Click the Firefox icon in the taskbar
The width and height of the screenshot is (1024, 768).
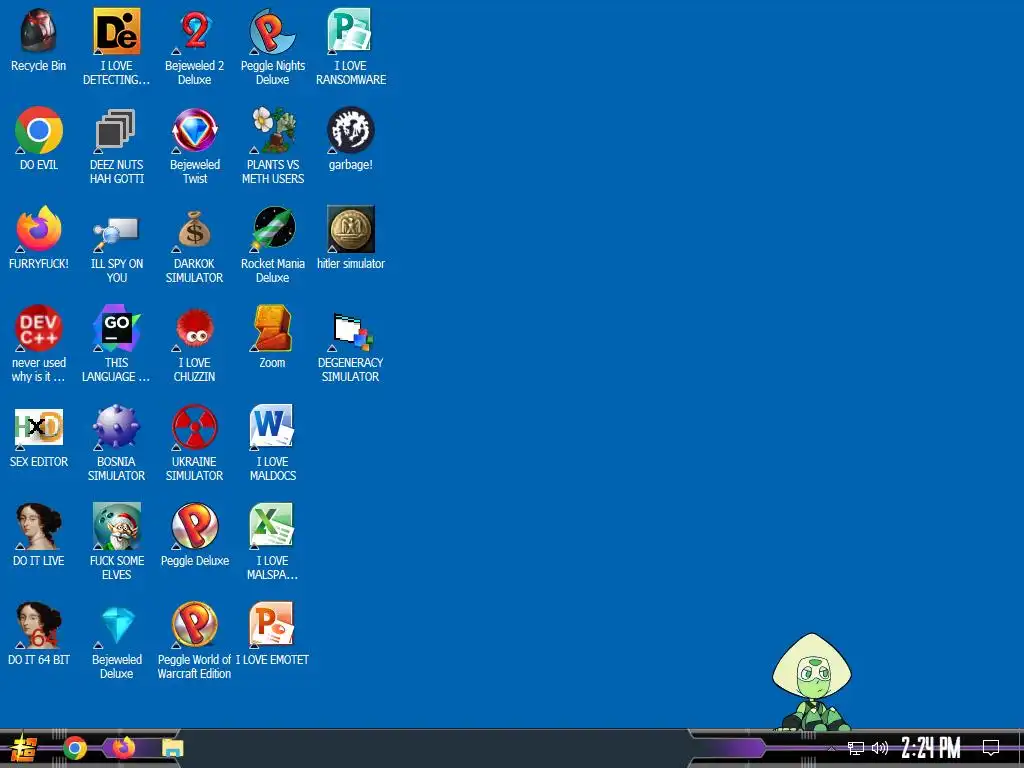pyautogui.click(x=123, y=748)
